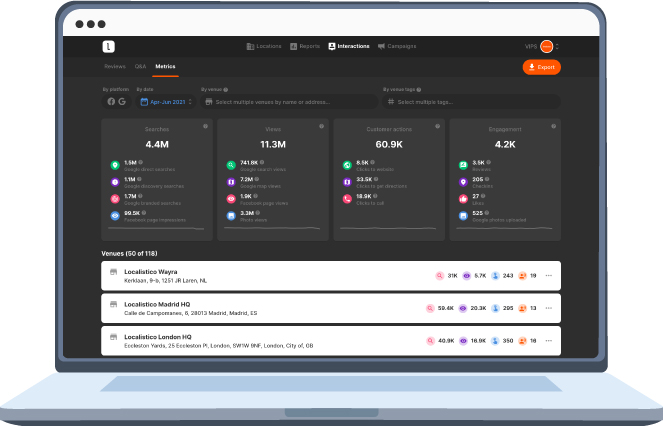Open the Locations menu item
663x426 pixels.
(264, 46)
